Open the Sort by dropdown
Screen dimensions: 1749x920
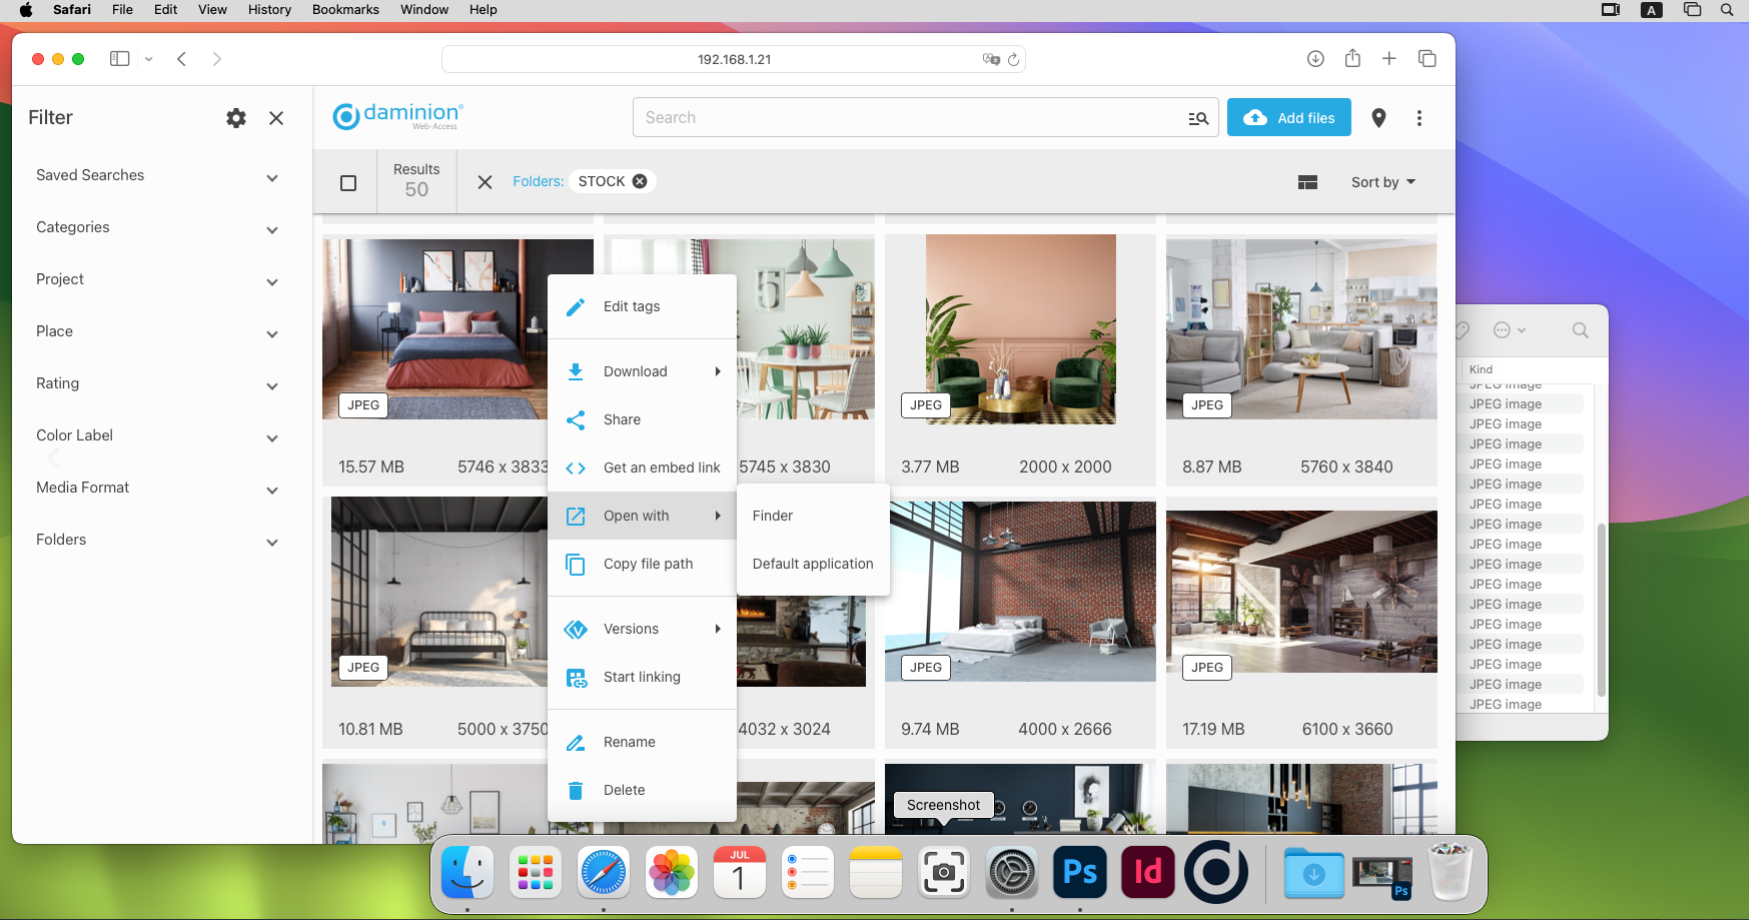[1382, 182]
